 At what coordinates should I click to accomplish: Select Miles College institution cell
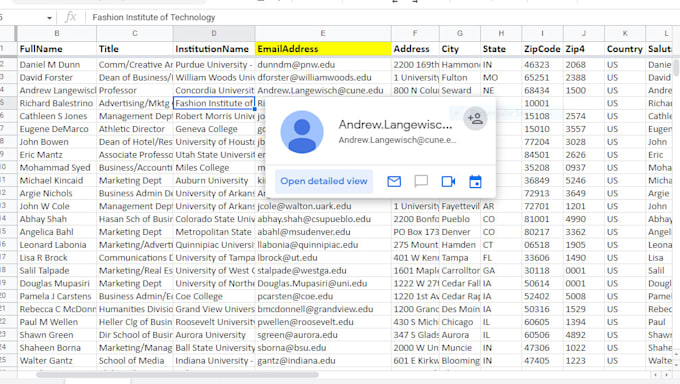(x=214, y=167)
